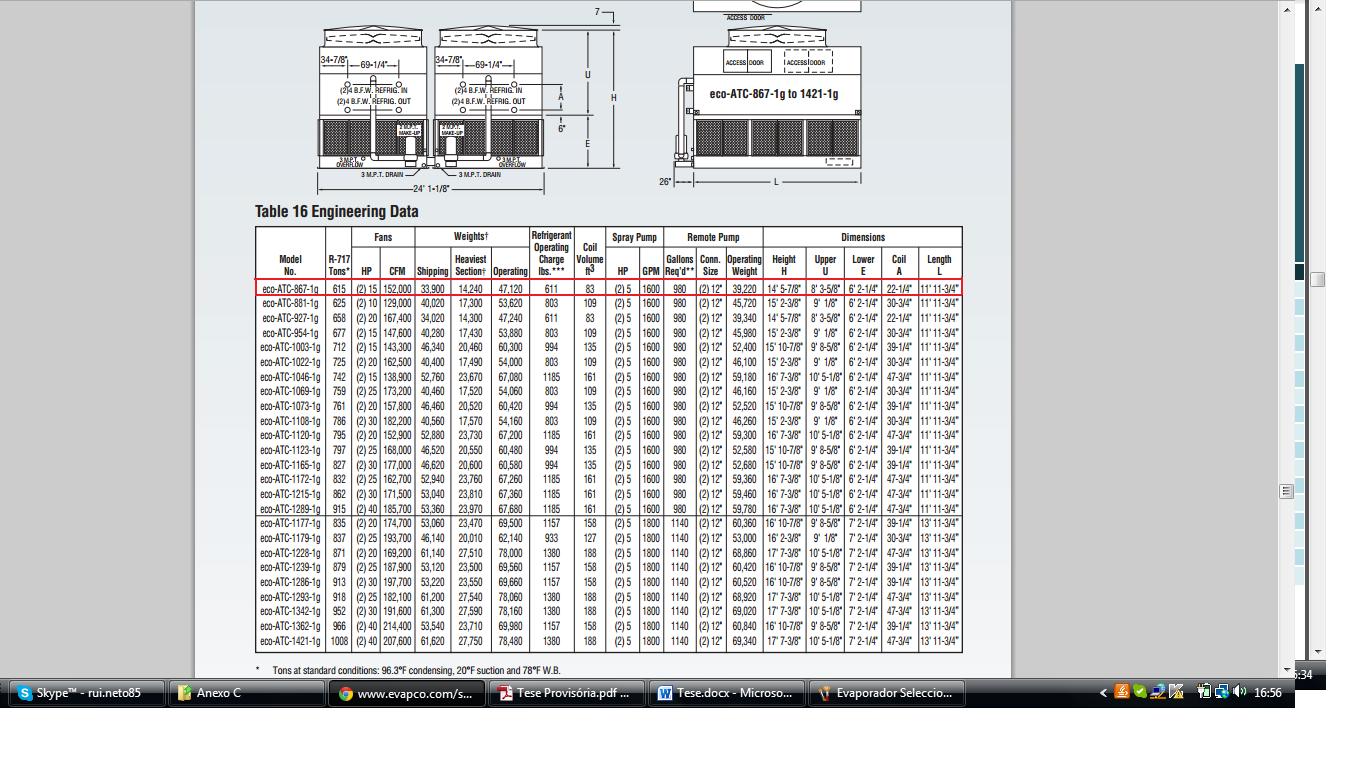Click the inner scrollbar up arrow
Screen dimensions: 1366x768
point(1286,9)
